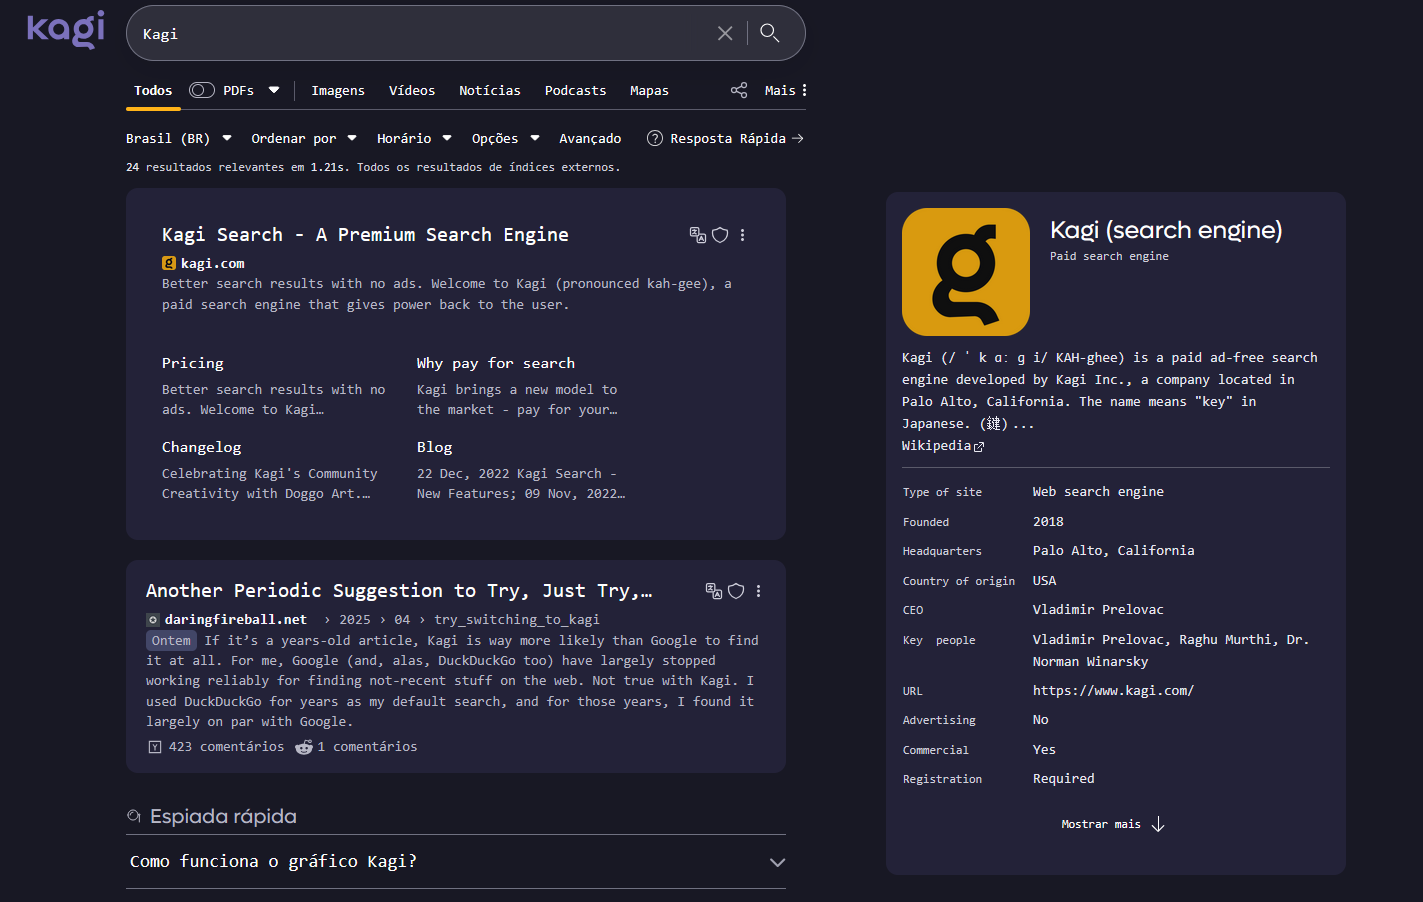The height and width of the screenshot is (902, 1423).
Task: Open the Ordenar por dropdown
Action: (x=303, y=138)
